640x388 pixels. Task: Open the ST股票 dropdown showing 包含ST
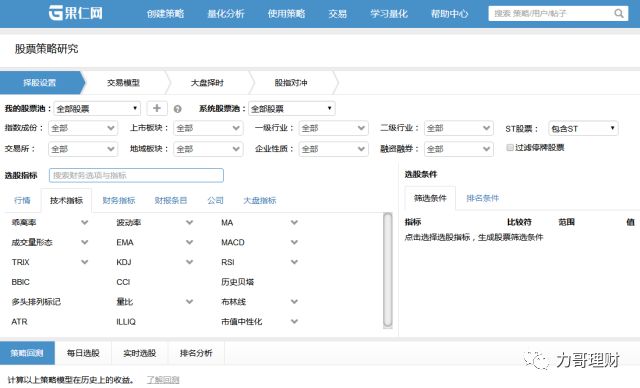pos(583,129)
